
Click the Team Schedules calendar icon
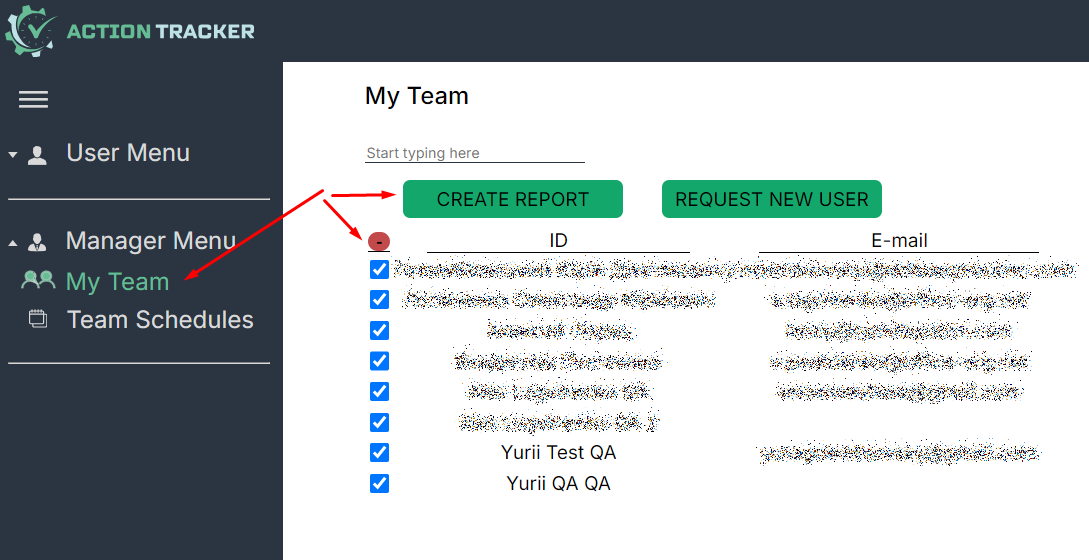[38, 320]
